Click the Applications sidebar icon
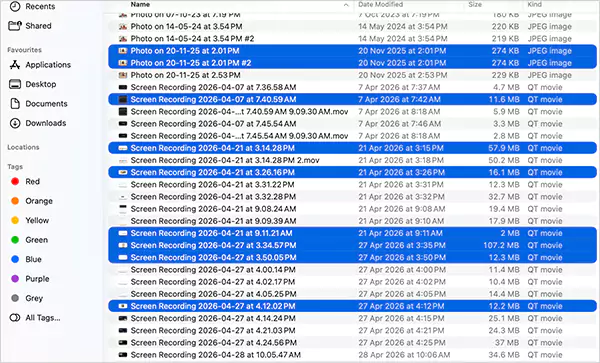The height and width of the screenshot is (363, 600). pos(15,65)
